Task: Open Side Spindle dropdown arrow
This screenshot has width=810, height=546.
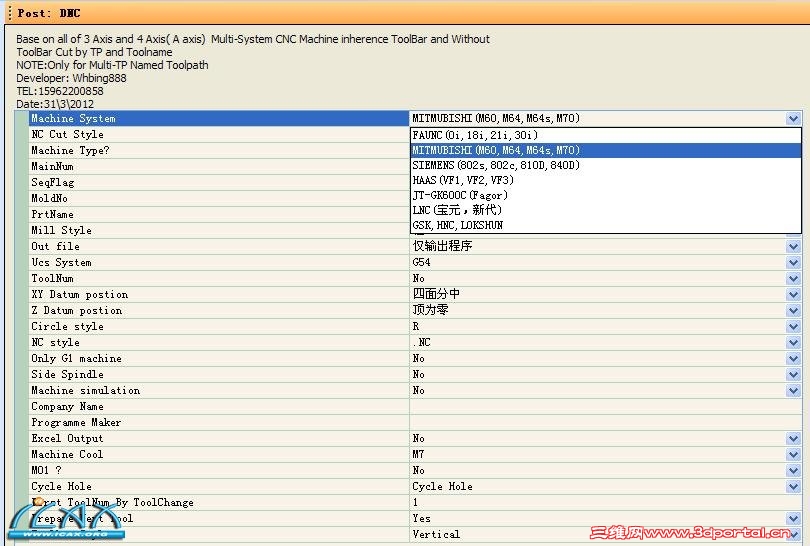Action: coord(793,375)
